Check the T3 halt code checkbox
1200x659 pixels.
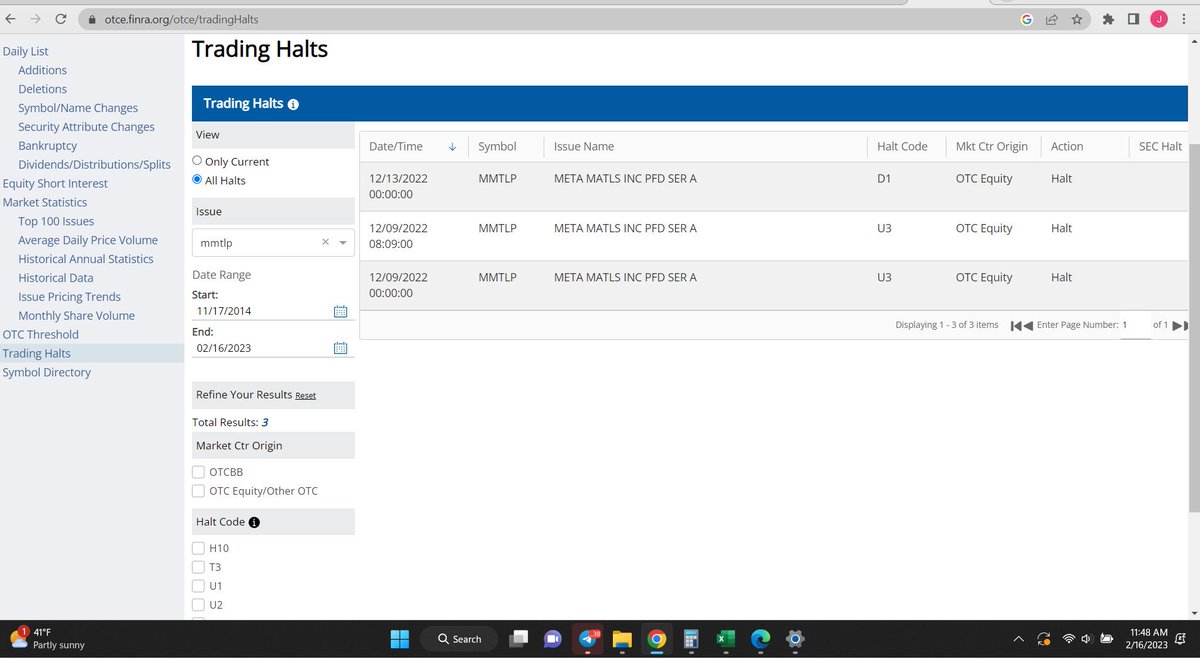pos(198,567)
